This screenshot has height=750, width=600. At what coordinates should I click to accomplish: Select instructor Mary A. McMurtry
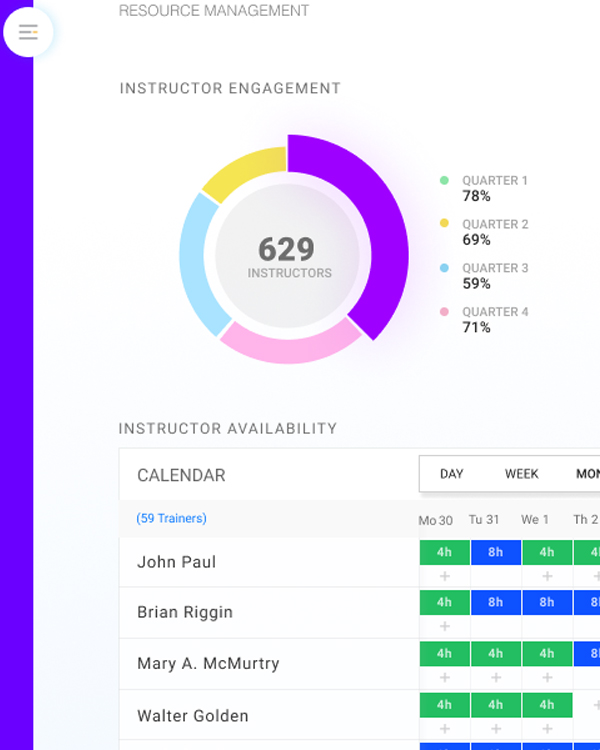pyautogui.click(x=208, y=664)
